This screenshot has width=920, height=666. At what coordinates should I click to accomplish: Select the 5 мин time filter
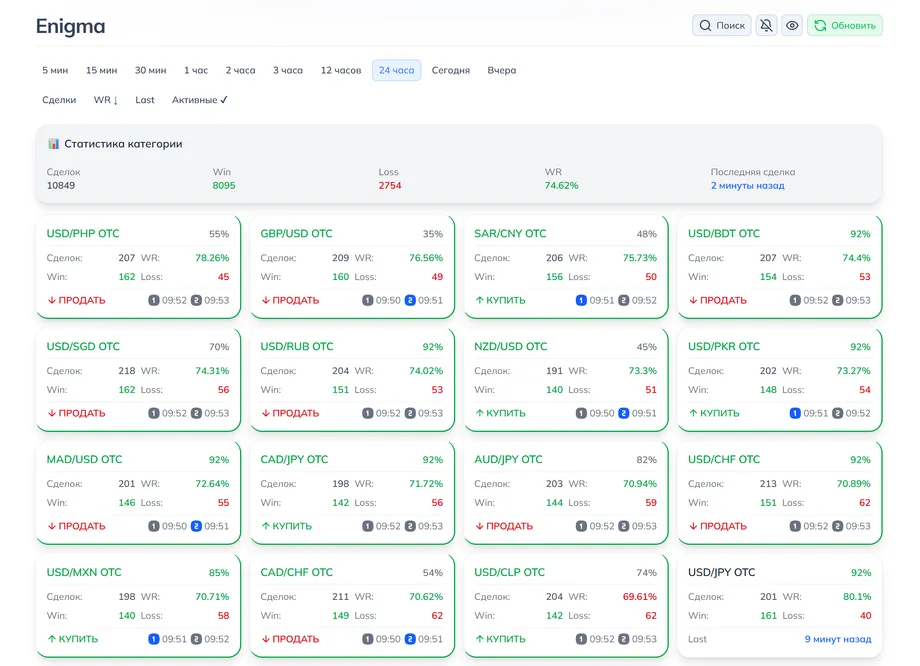tap(55, 70)
